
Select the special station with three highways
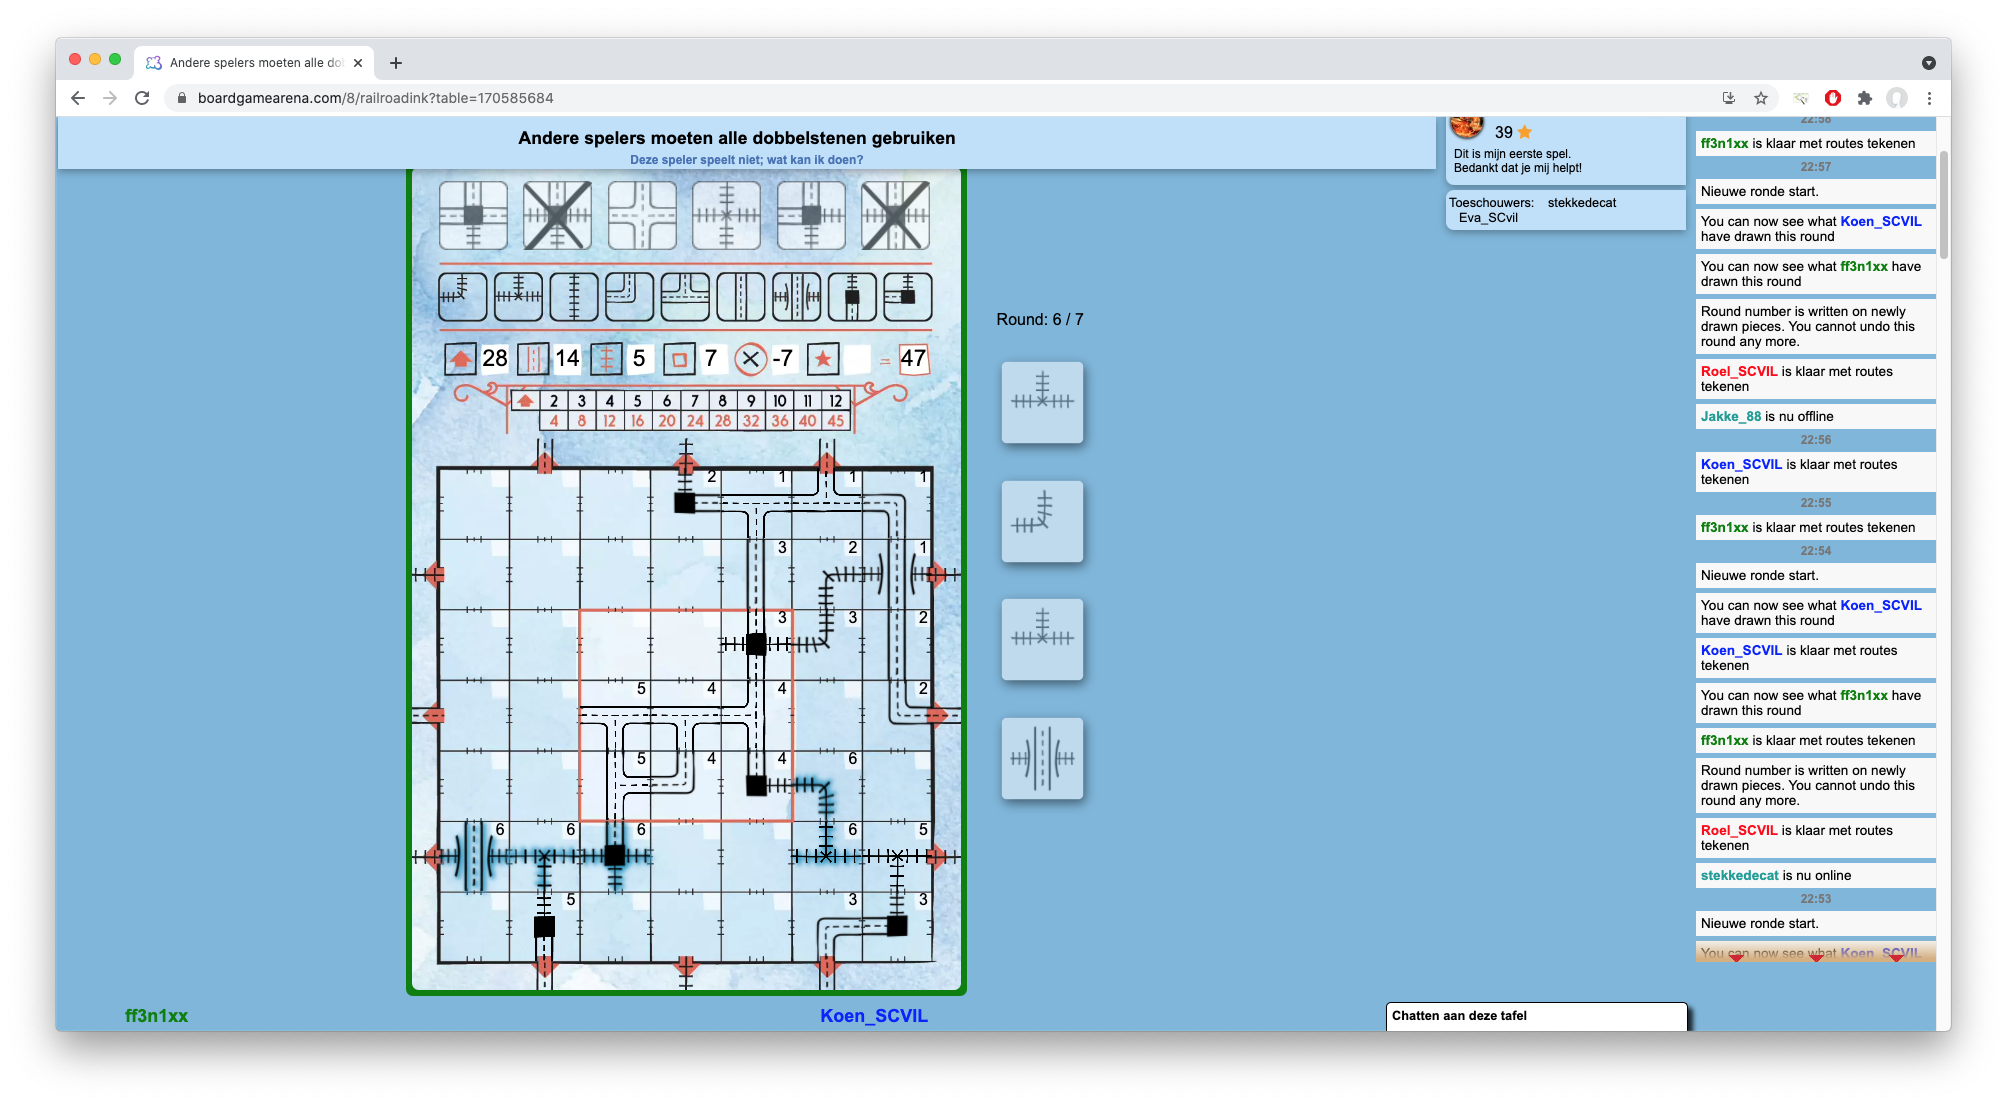click(x=473, y=215)
